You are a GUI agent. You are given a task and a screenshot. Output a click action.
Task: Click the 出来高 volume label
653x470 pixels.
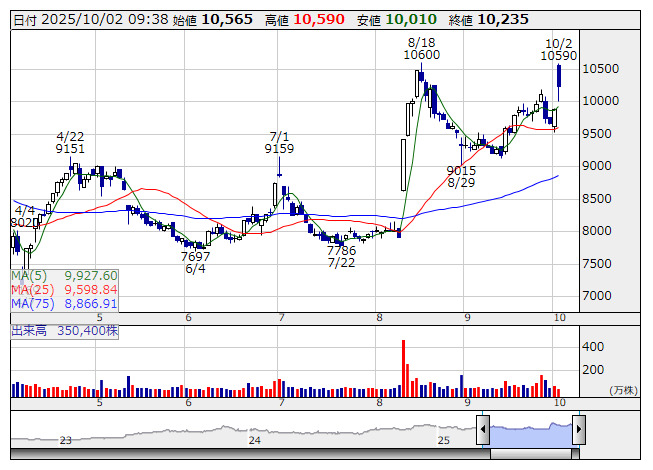coord(30,328)
